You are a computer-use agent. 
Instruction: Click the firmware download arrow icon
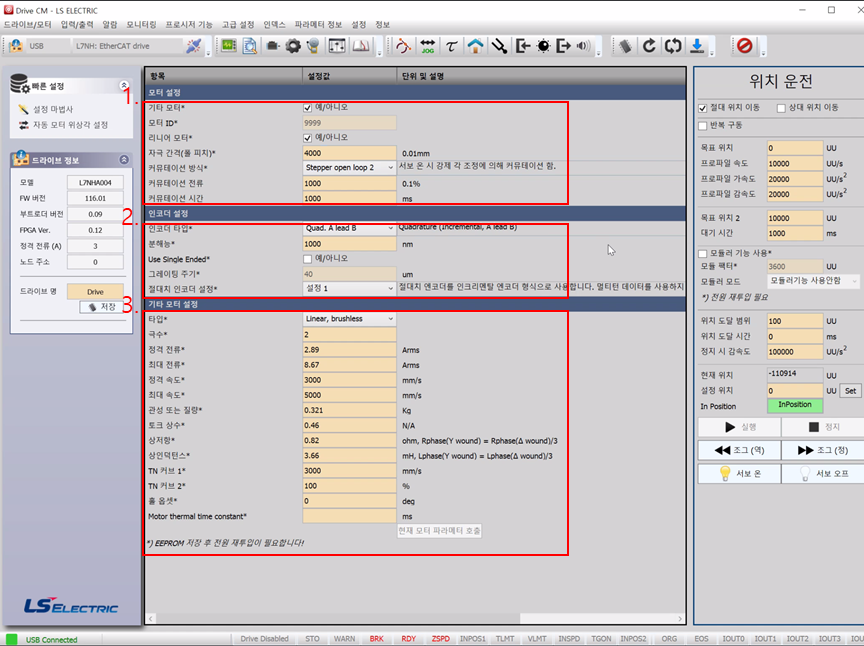click(697, 45)
